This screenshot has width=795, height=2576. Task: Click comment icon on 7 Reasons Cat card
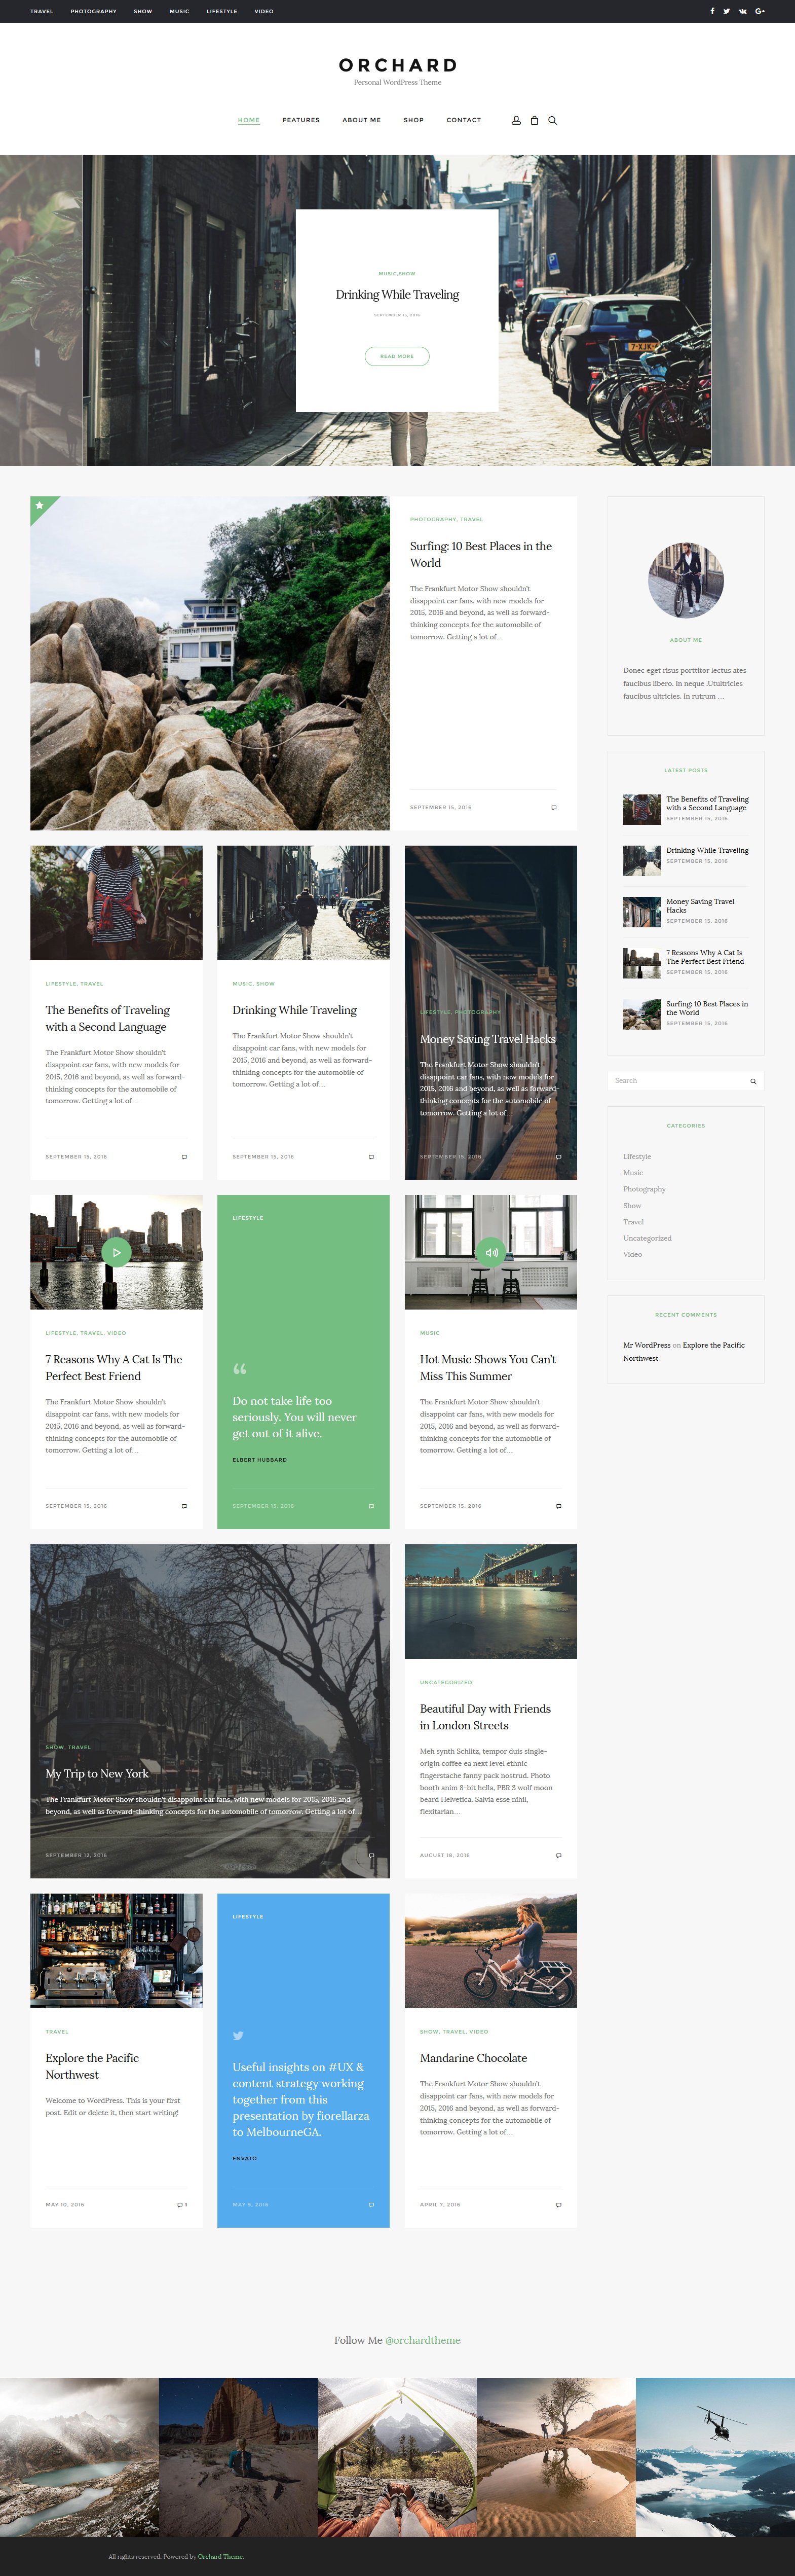[x=184, y=1505]
